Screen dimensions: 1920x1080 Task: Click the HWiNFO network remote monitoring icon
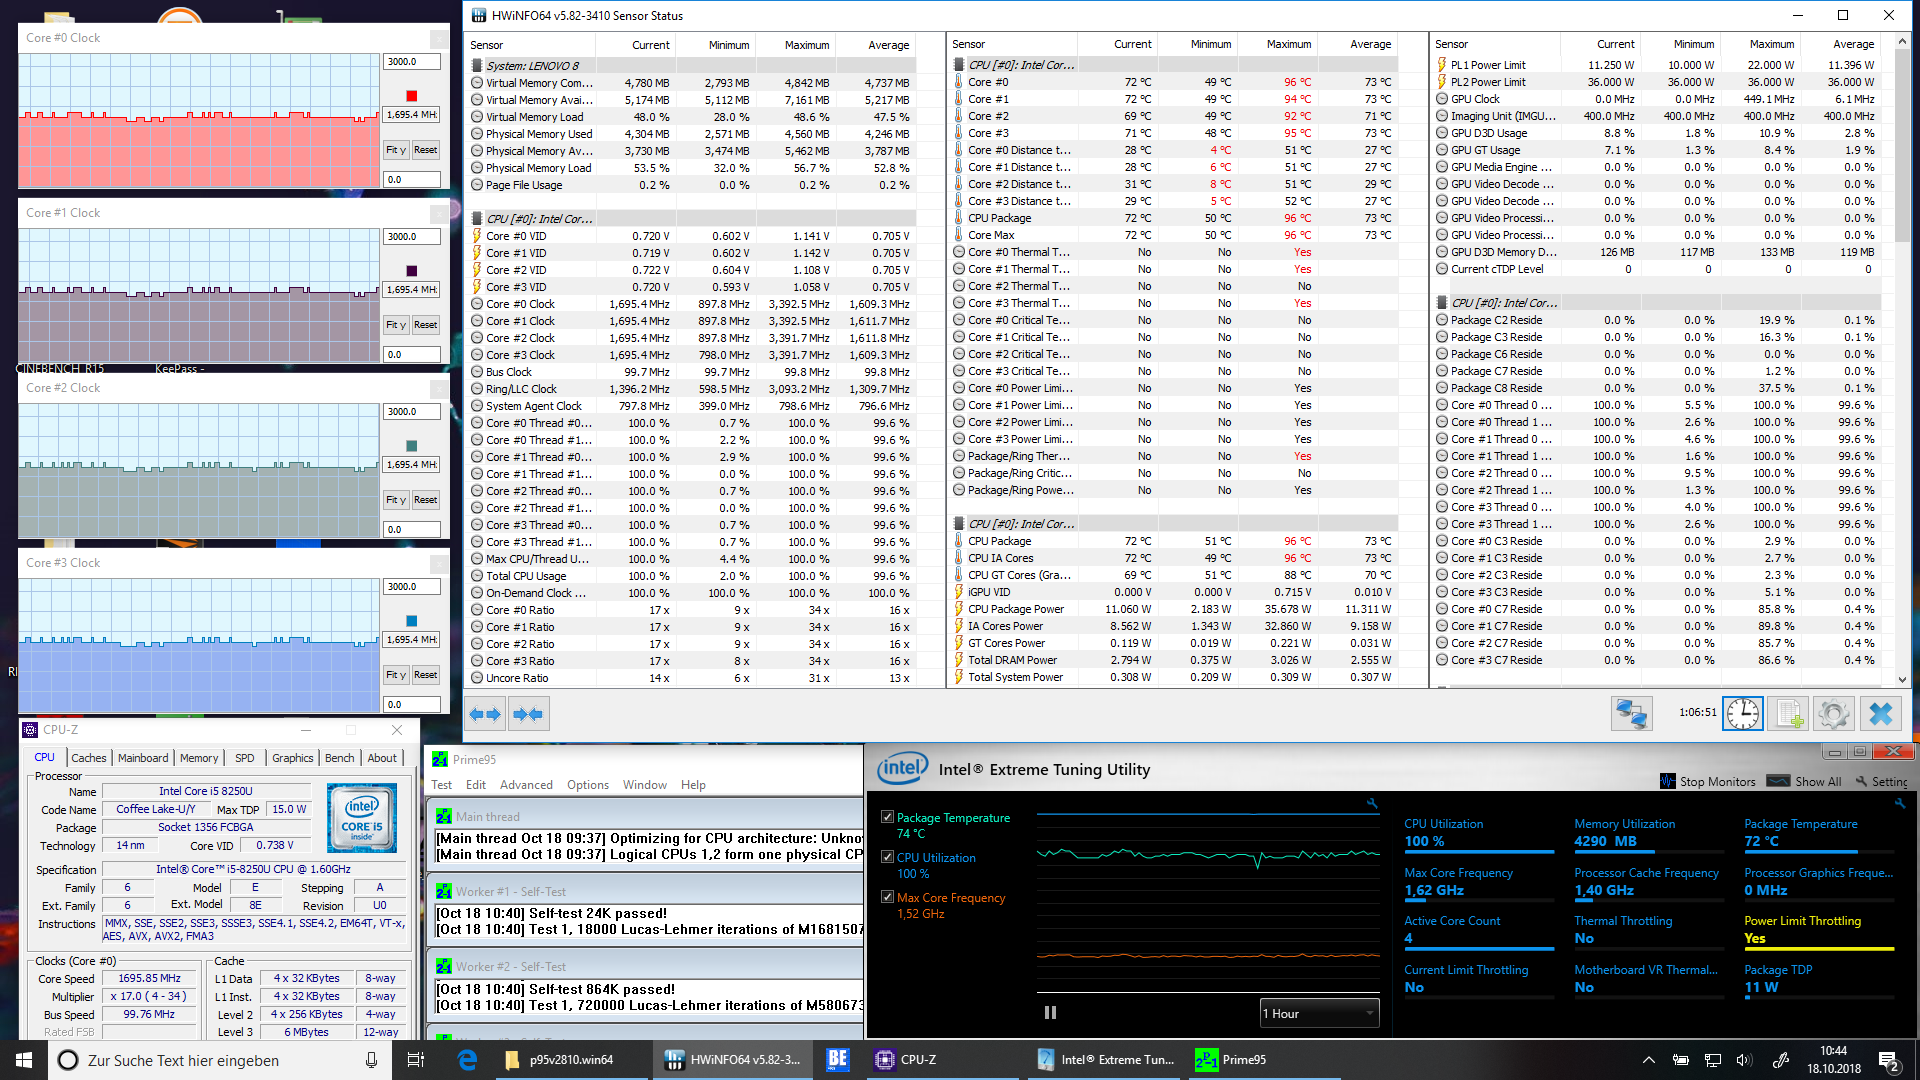click(x=1631, y=714)
